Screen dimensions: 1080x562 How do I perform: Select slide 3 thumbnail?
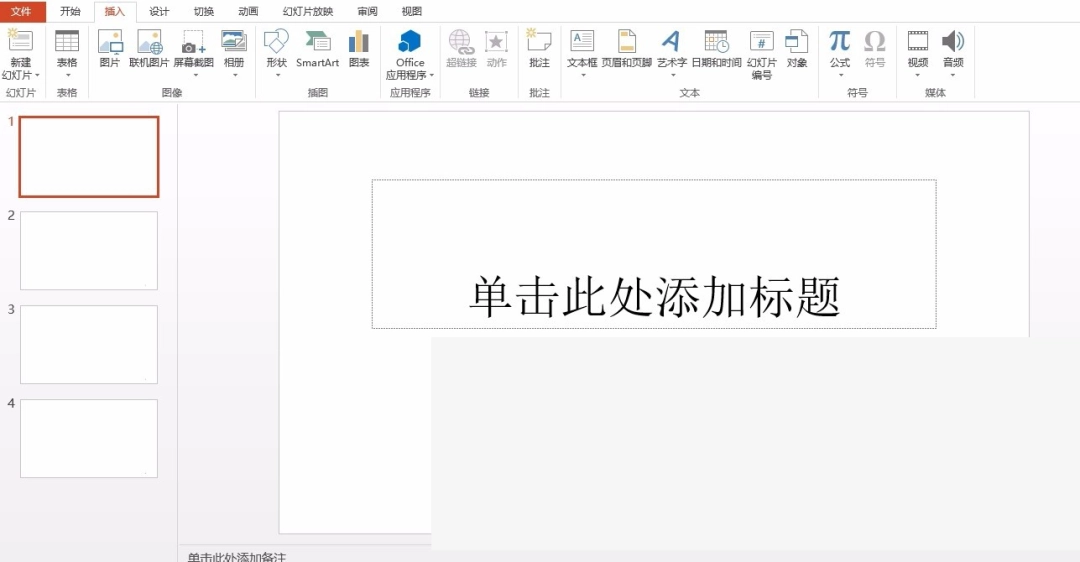point(89,344)
